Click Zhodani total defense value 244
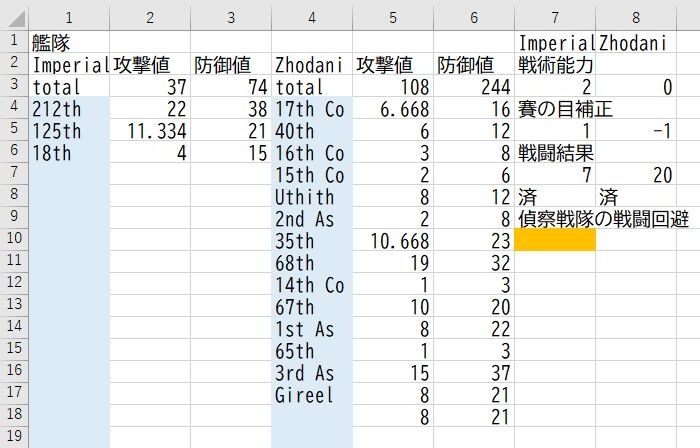Image resolution: width=700 pixels, height=448 pixels. tap(474, 86)
